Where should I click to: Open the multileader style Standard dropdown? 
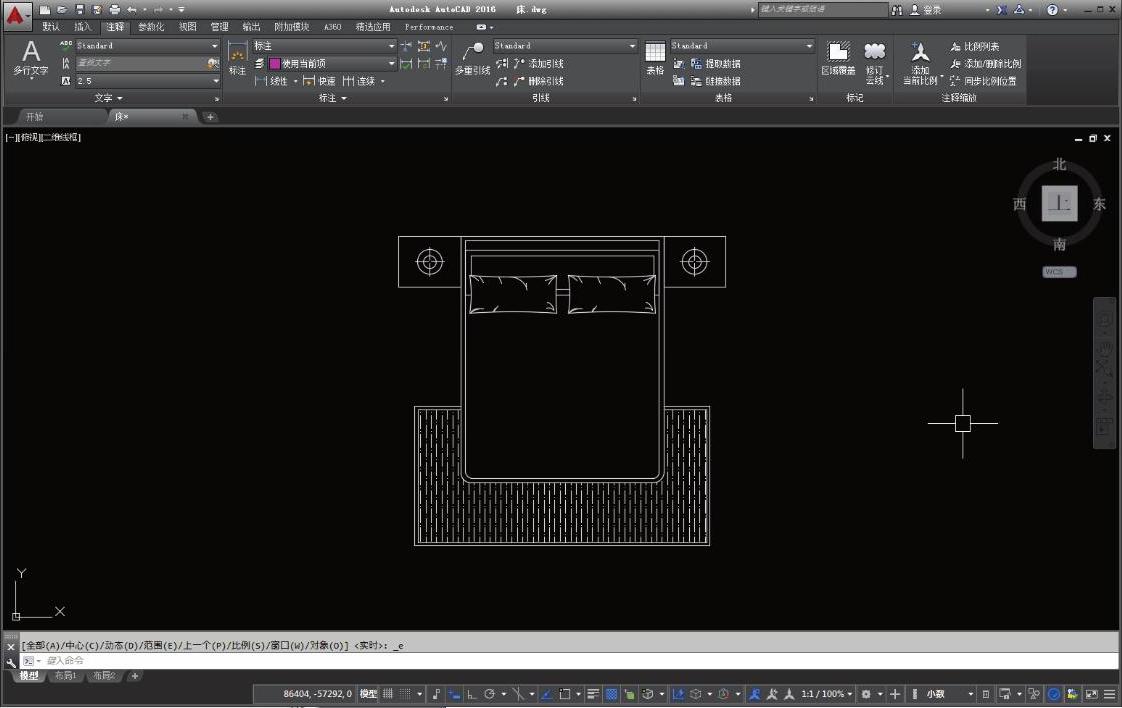click(565, 46)
